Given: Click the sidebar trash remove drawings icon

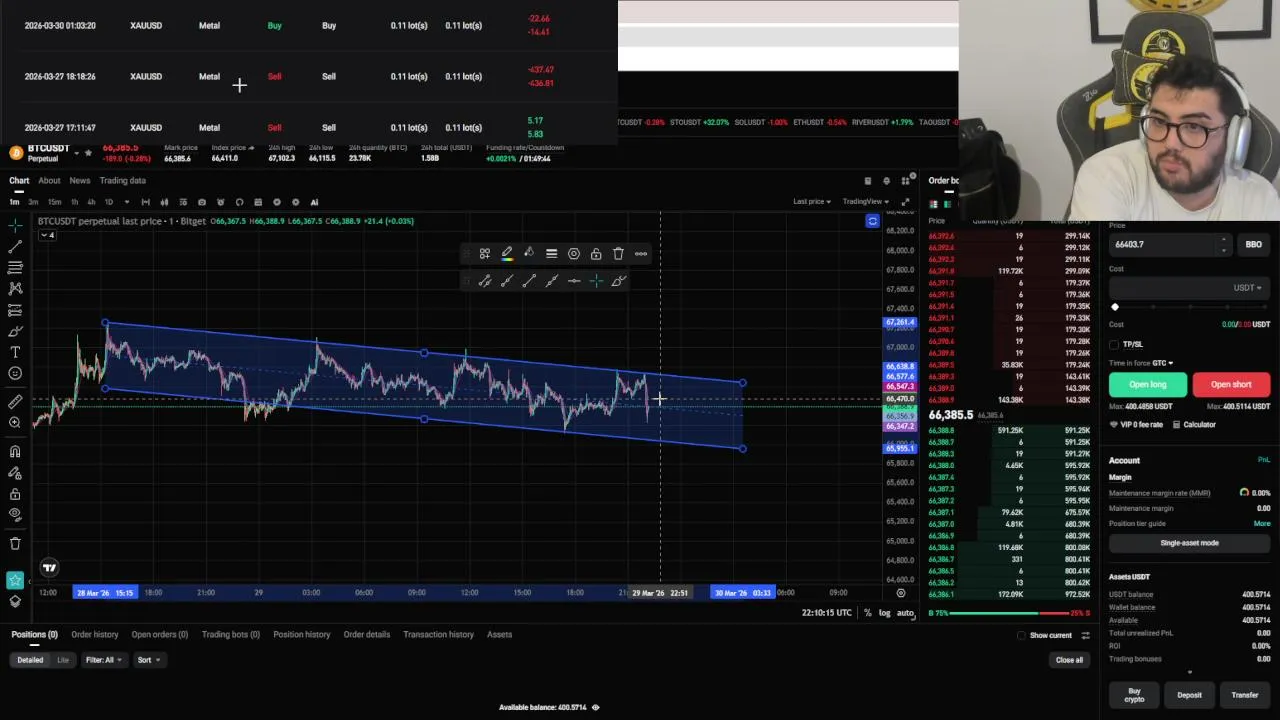Looking at the screenshot, I should pyautogui.click(x=15, y=543).
